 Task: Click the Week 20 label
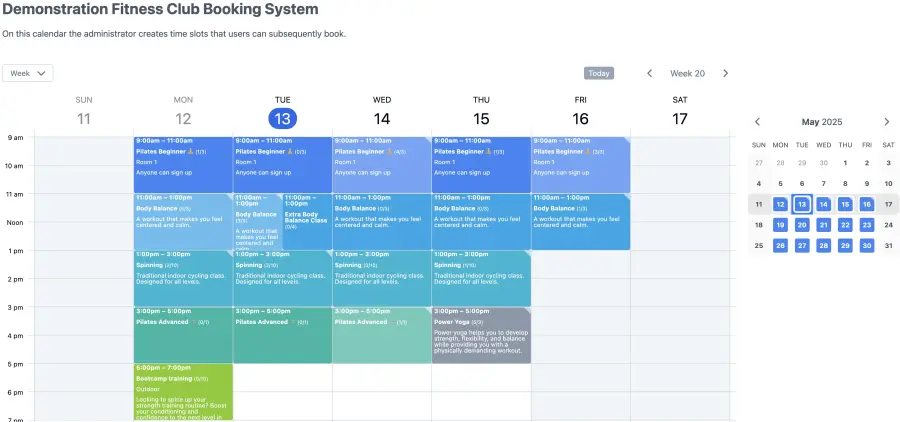(x=688, y=73)
